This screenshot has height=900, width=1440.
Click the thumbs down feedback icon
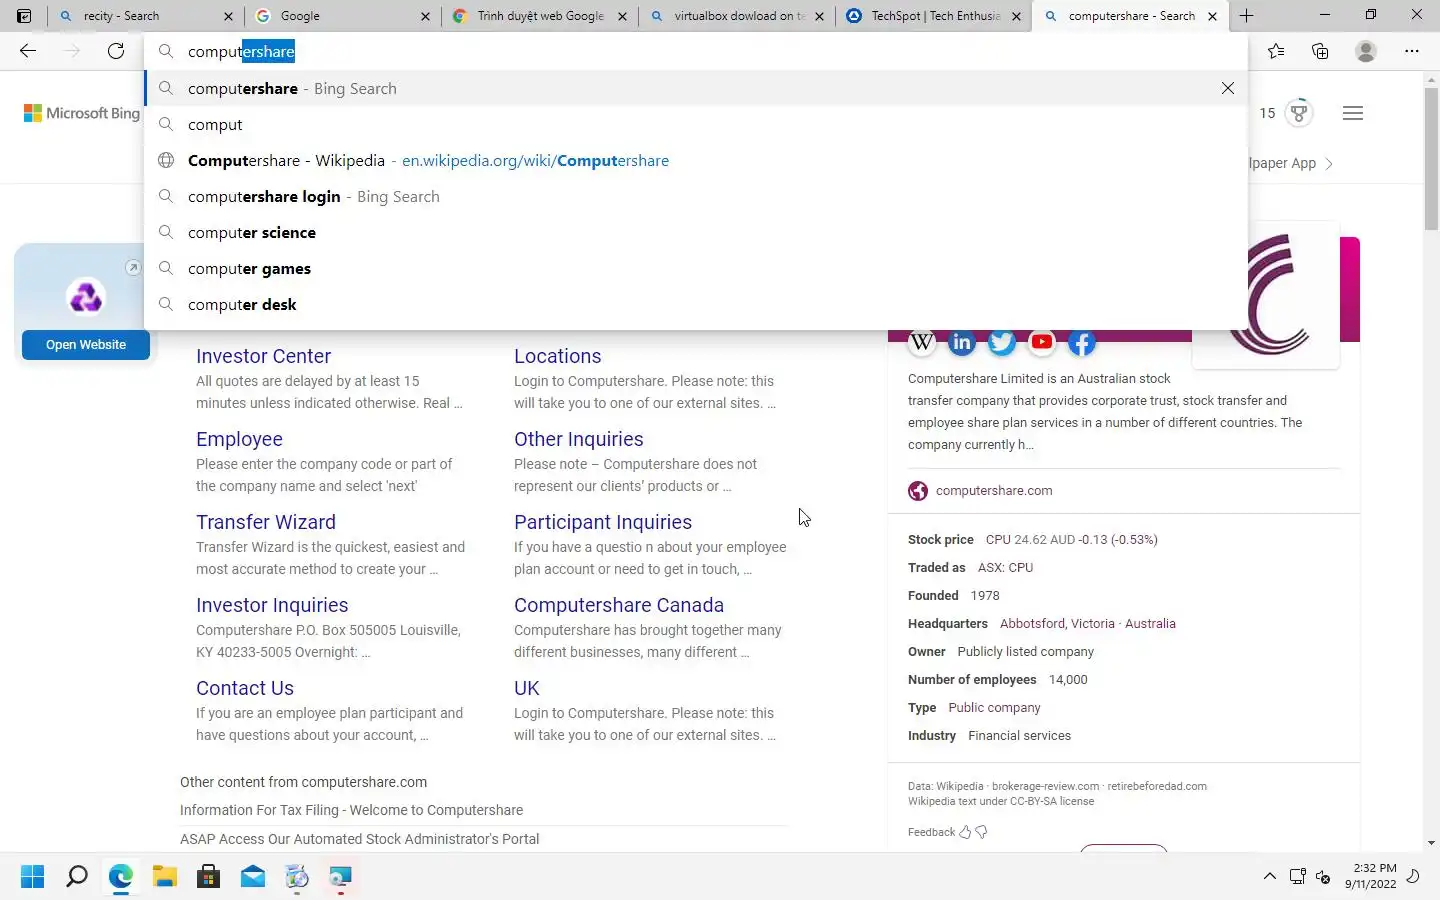coord(981,832)
